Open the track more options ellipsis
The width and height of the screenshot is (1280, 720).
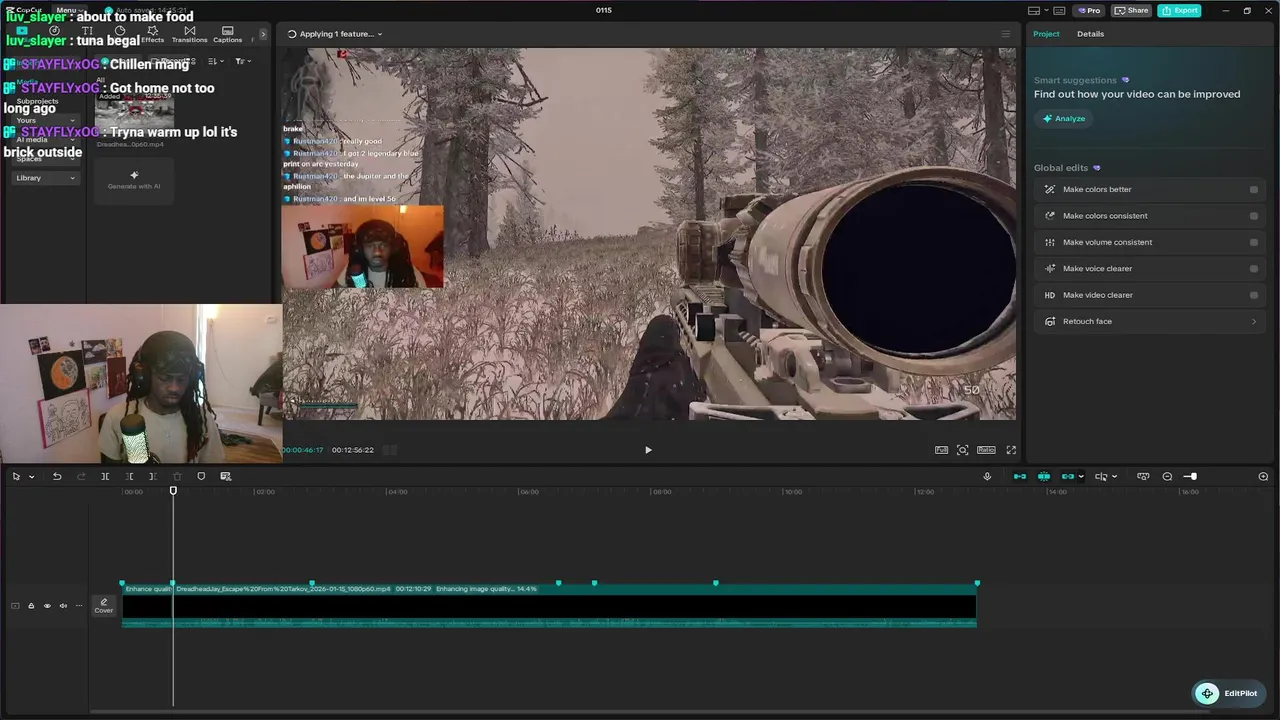click(x=79, y=606)
